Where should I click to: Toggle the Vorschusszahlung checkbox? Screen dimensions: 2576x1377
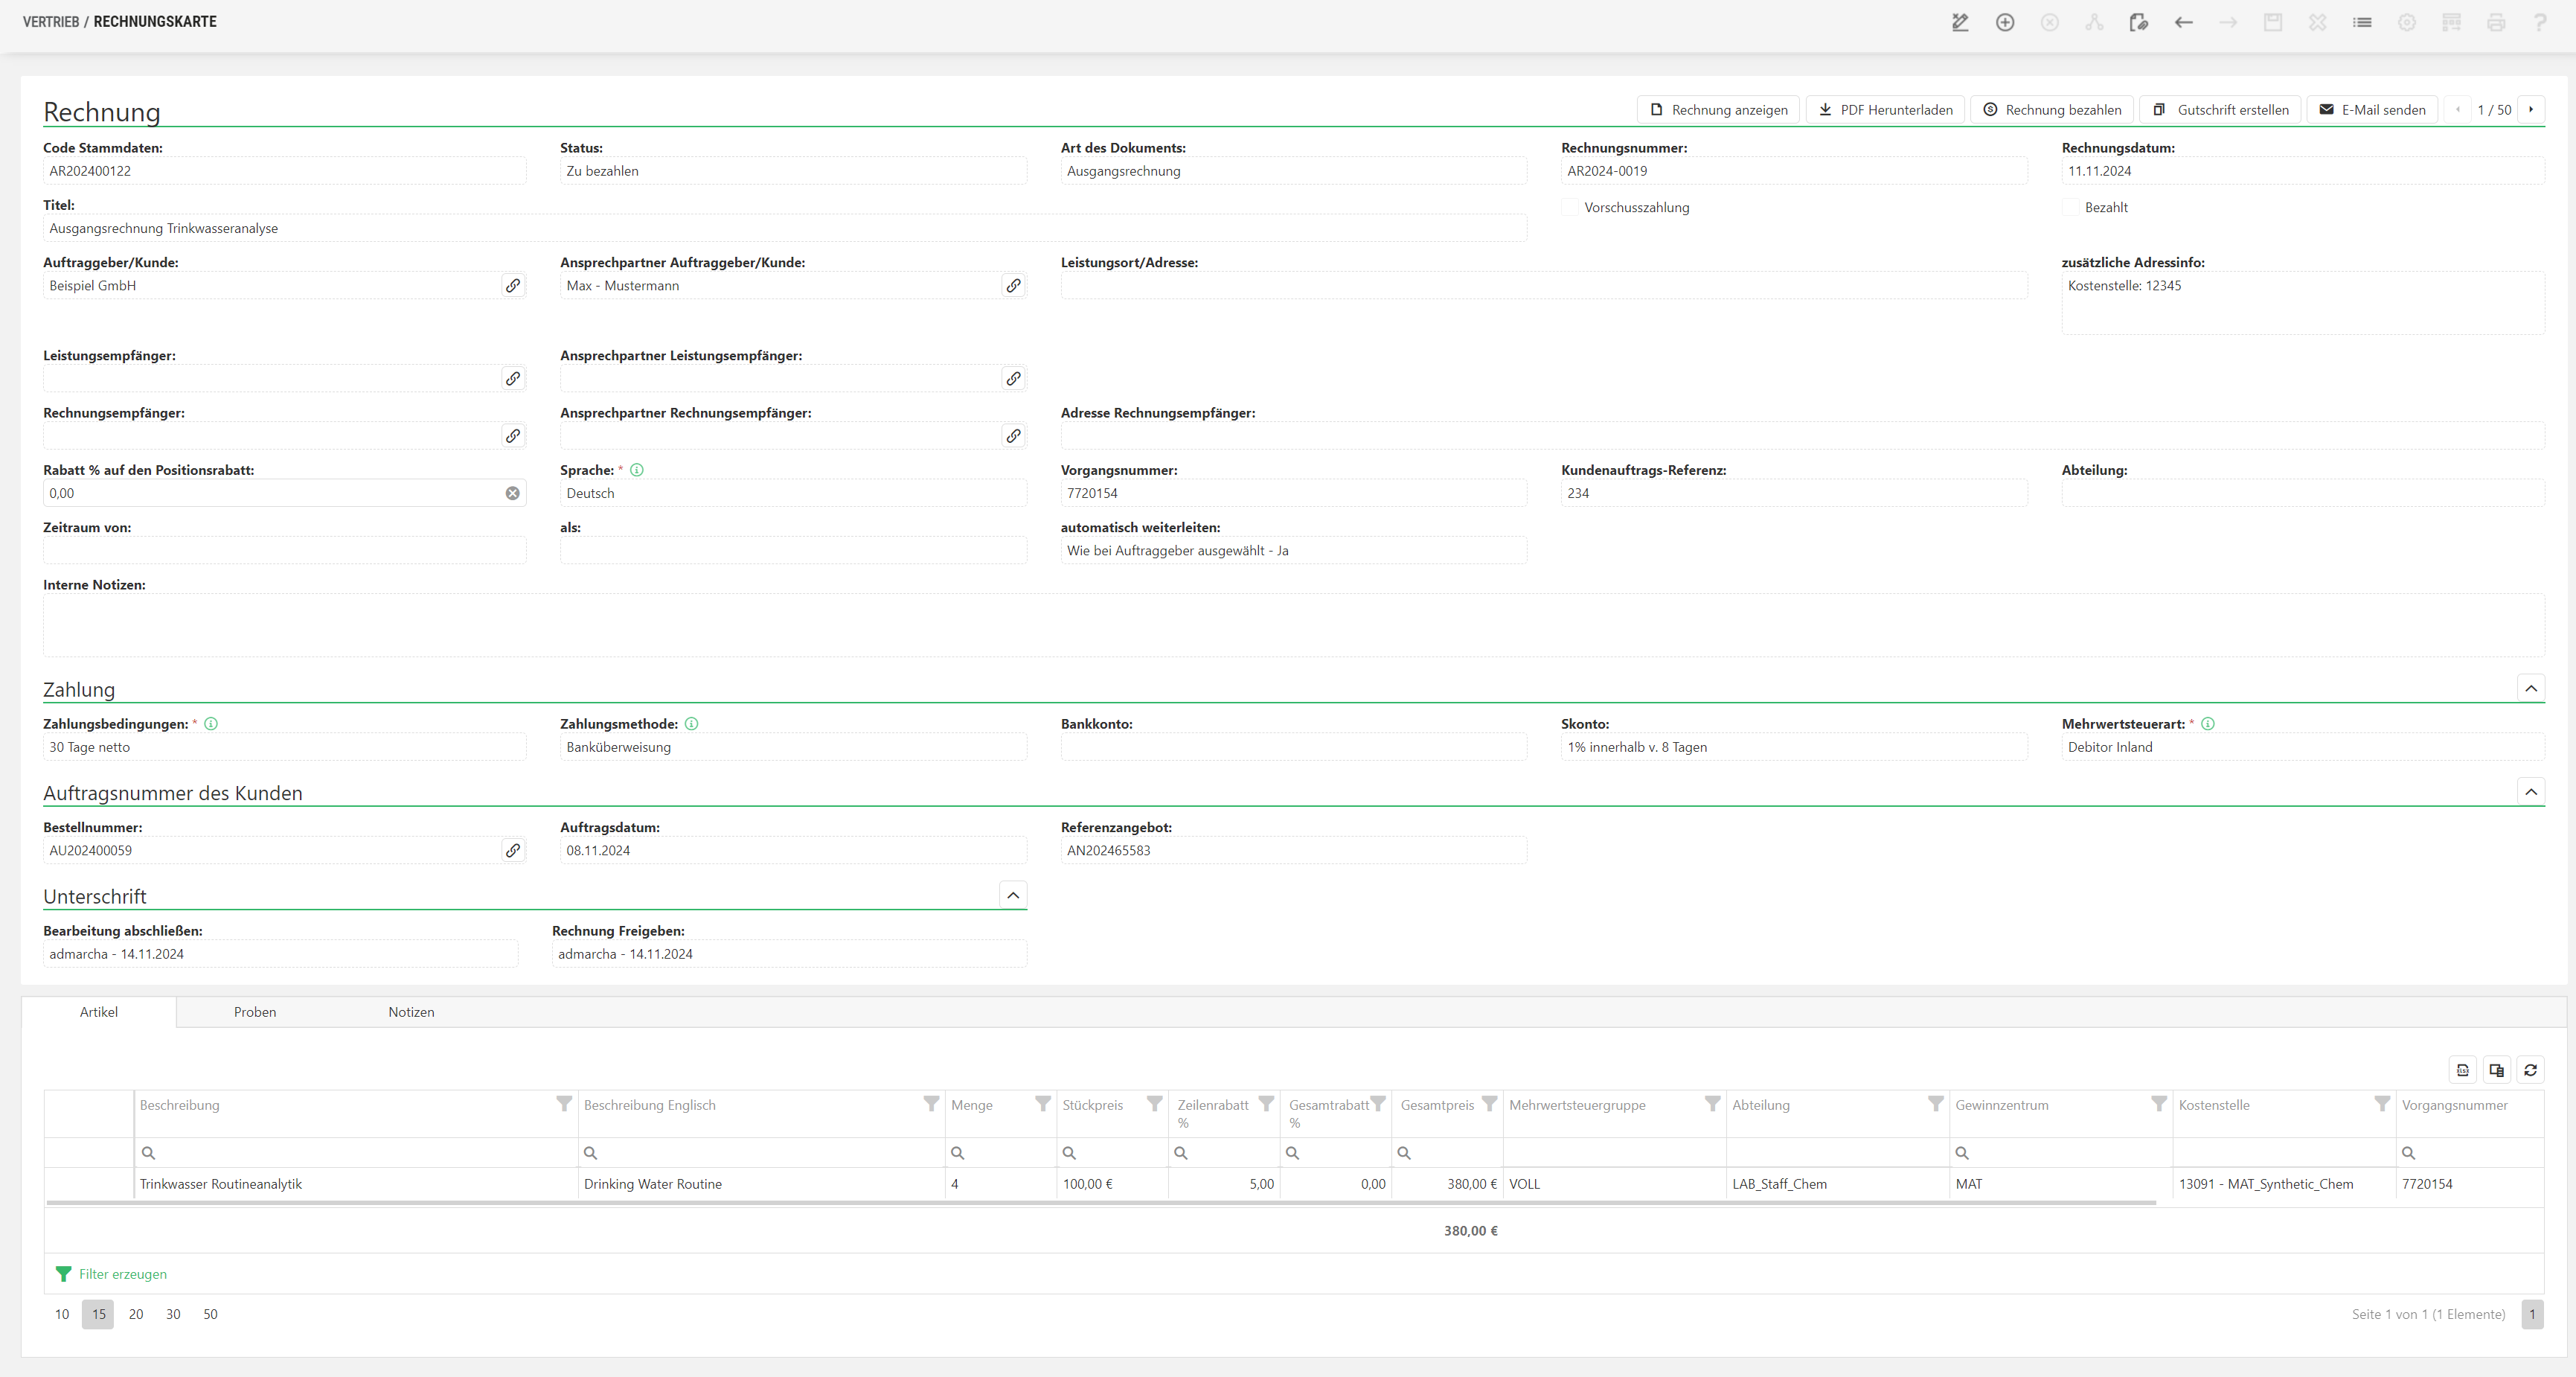[x=1570, y=207]
